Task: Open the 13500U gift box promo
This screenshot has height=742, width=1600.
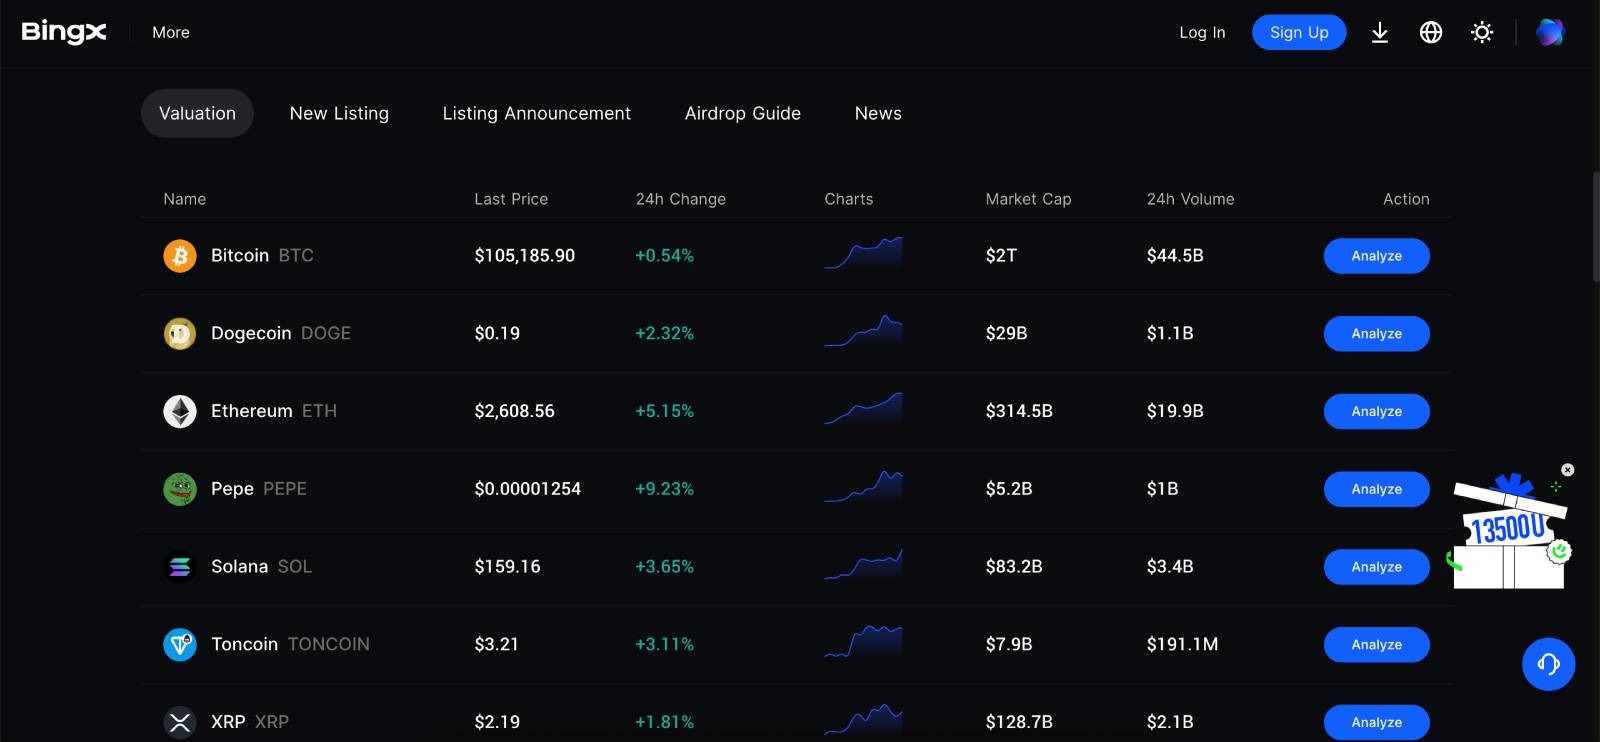Action: coord(1510,532)
